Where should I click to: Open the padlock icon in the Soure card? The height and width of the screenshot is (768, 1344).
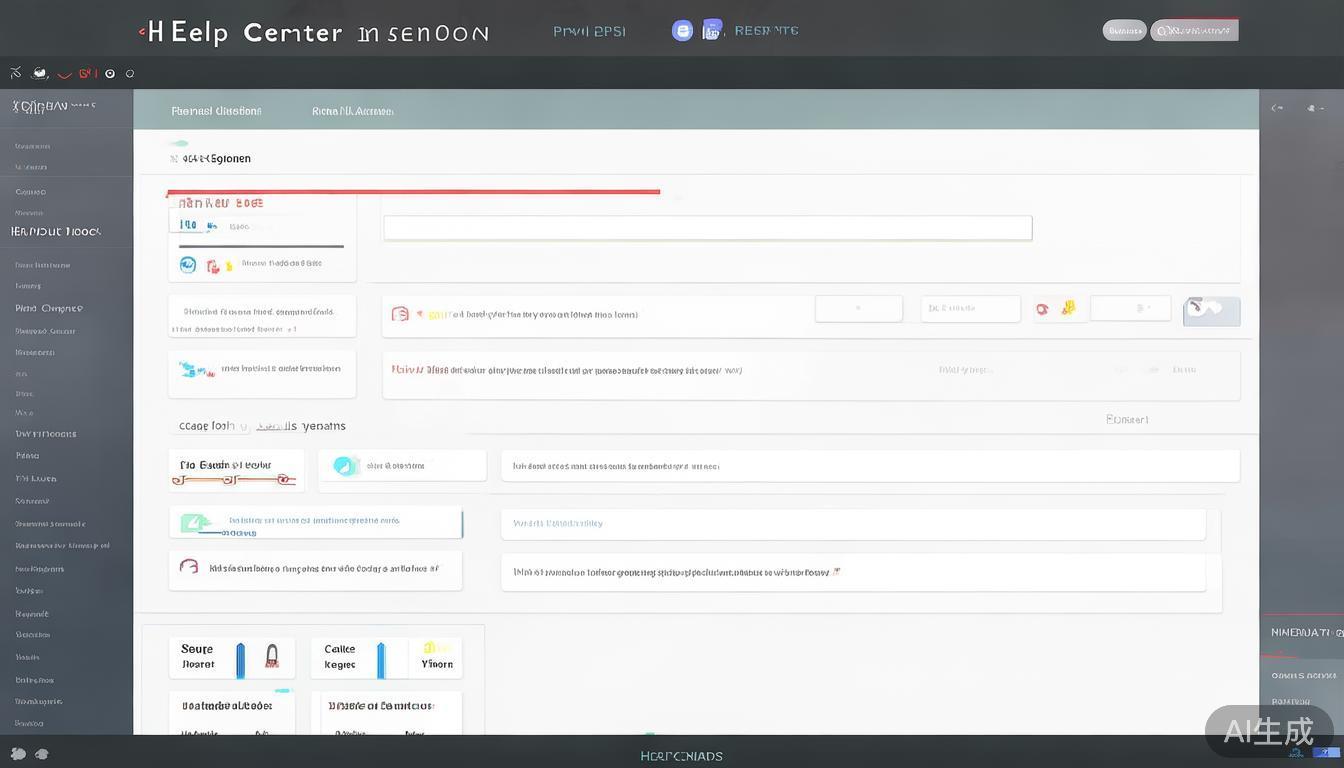[x=272, y=655]
